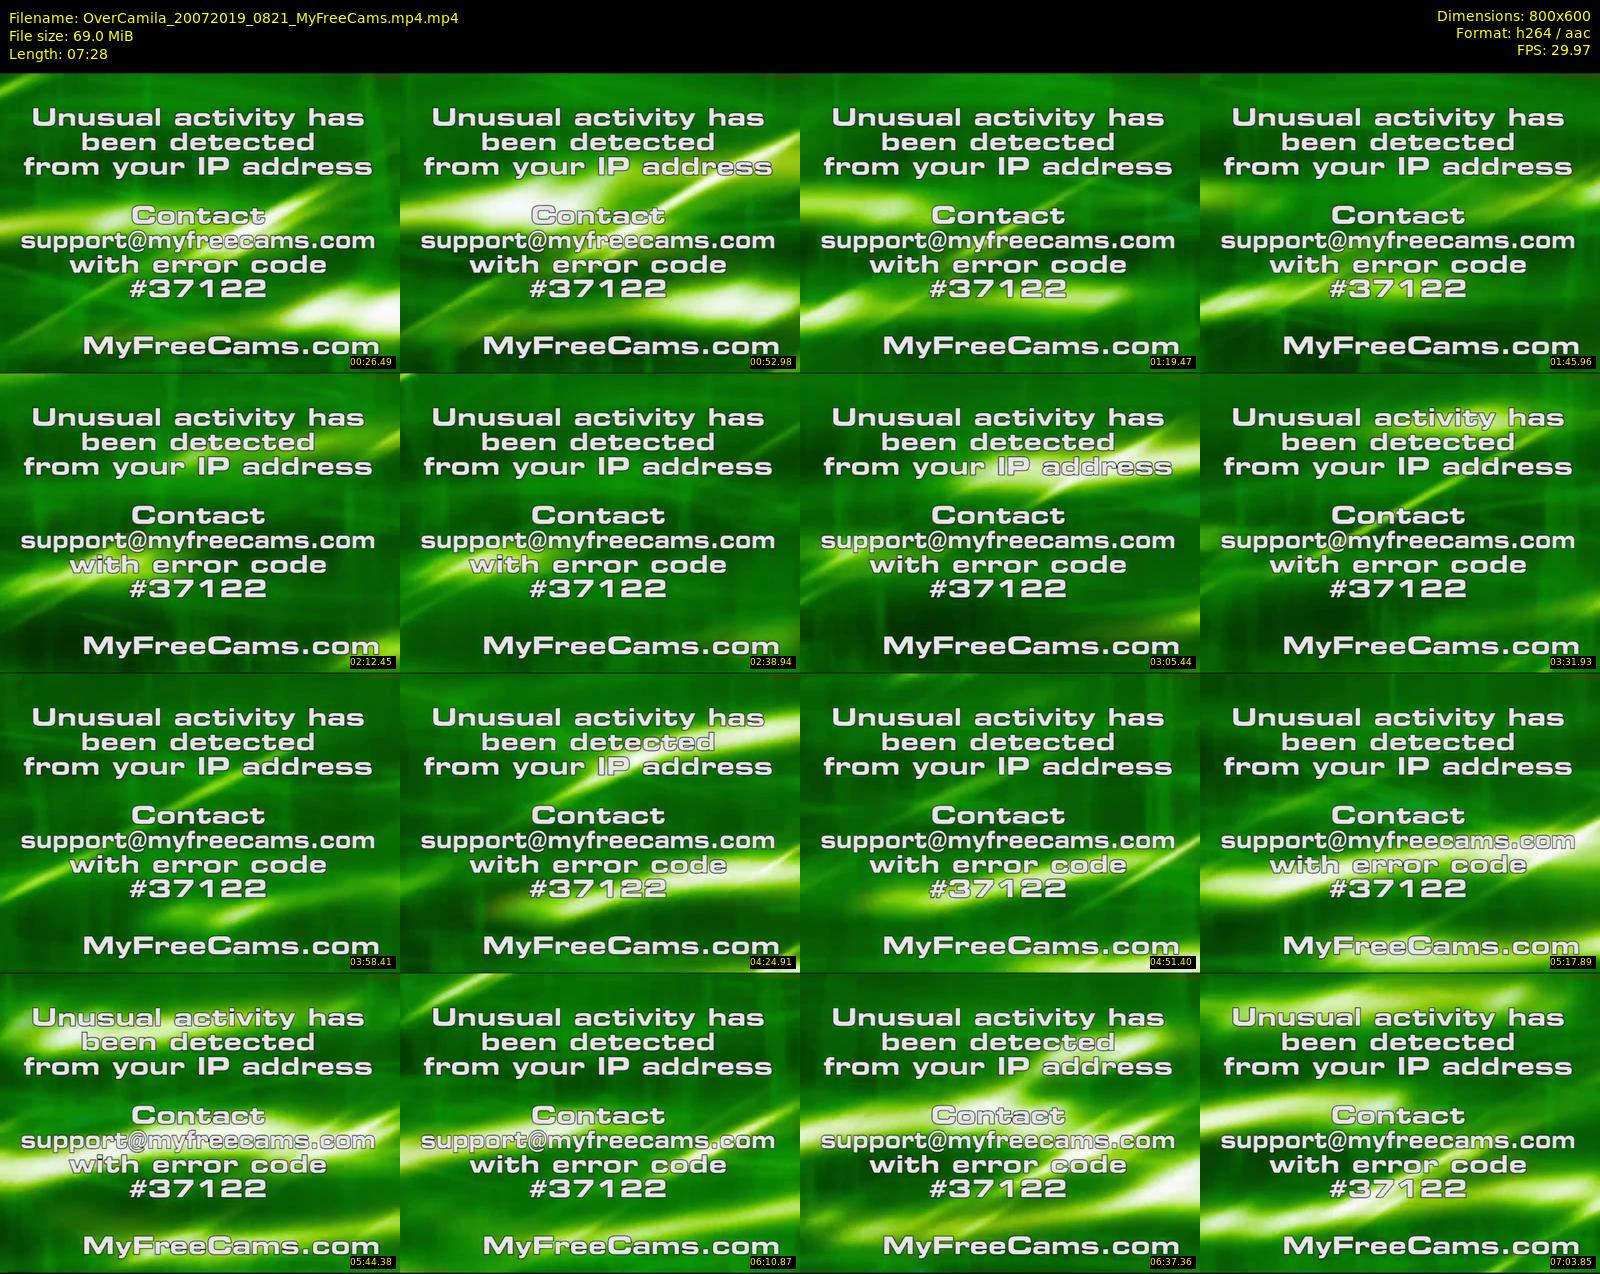This screenshot has height=1274, width=1600.
Task: Open the thumbnail frame stamped 06:10.87
Action: (600, 1123)
